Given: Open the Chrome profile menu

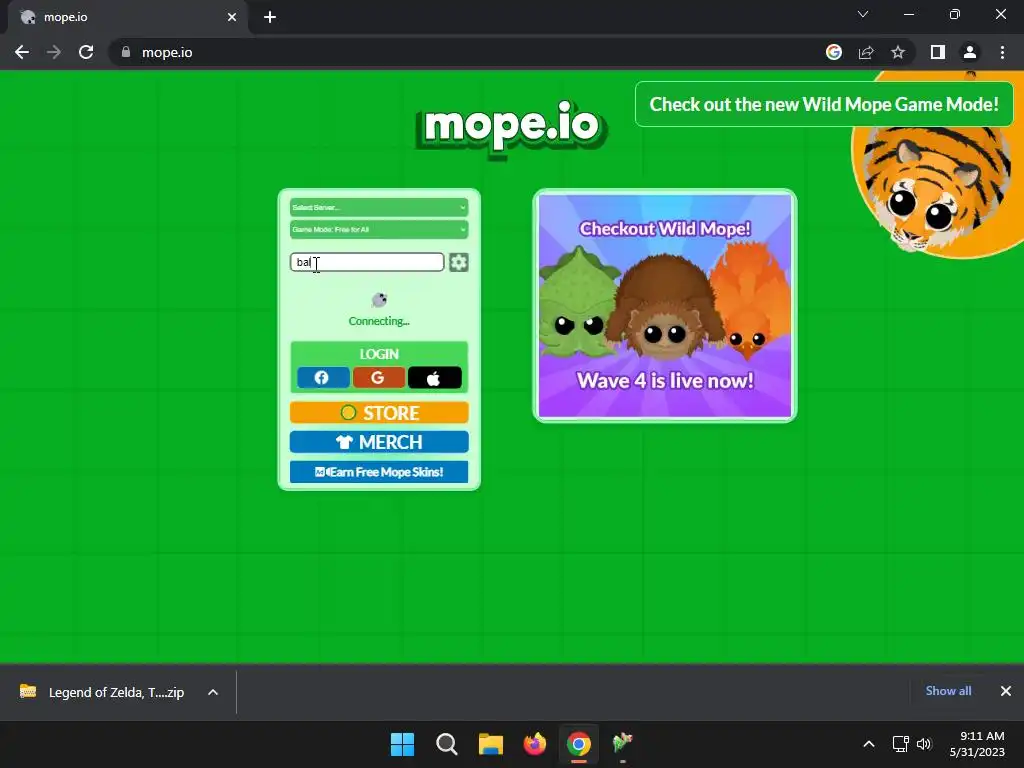Looking at the screenshot, I should (970, 52).
